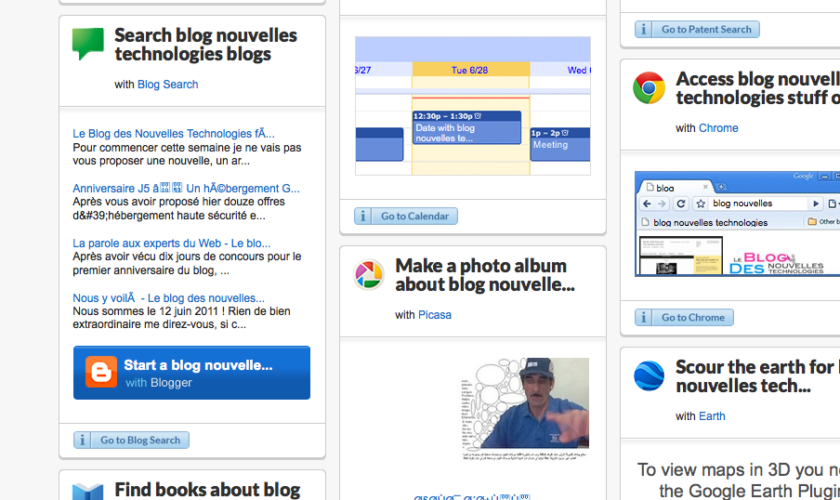Click info icon on Go to Patent Search
Viewport: 840px width, 500px height.
(x=645, y=30)
